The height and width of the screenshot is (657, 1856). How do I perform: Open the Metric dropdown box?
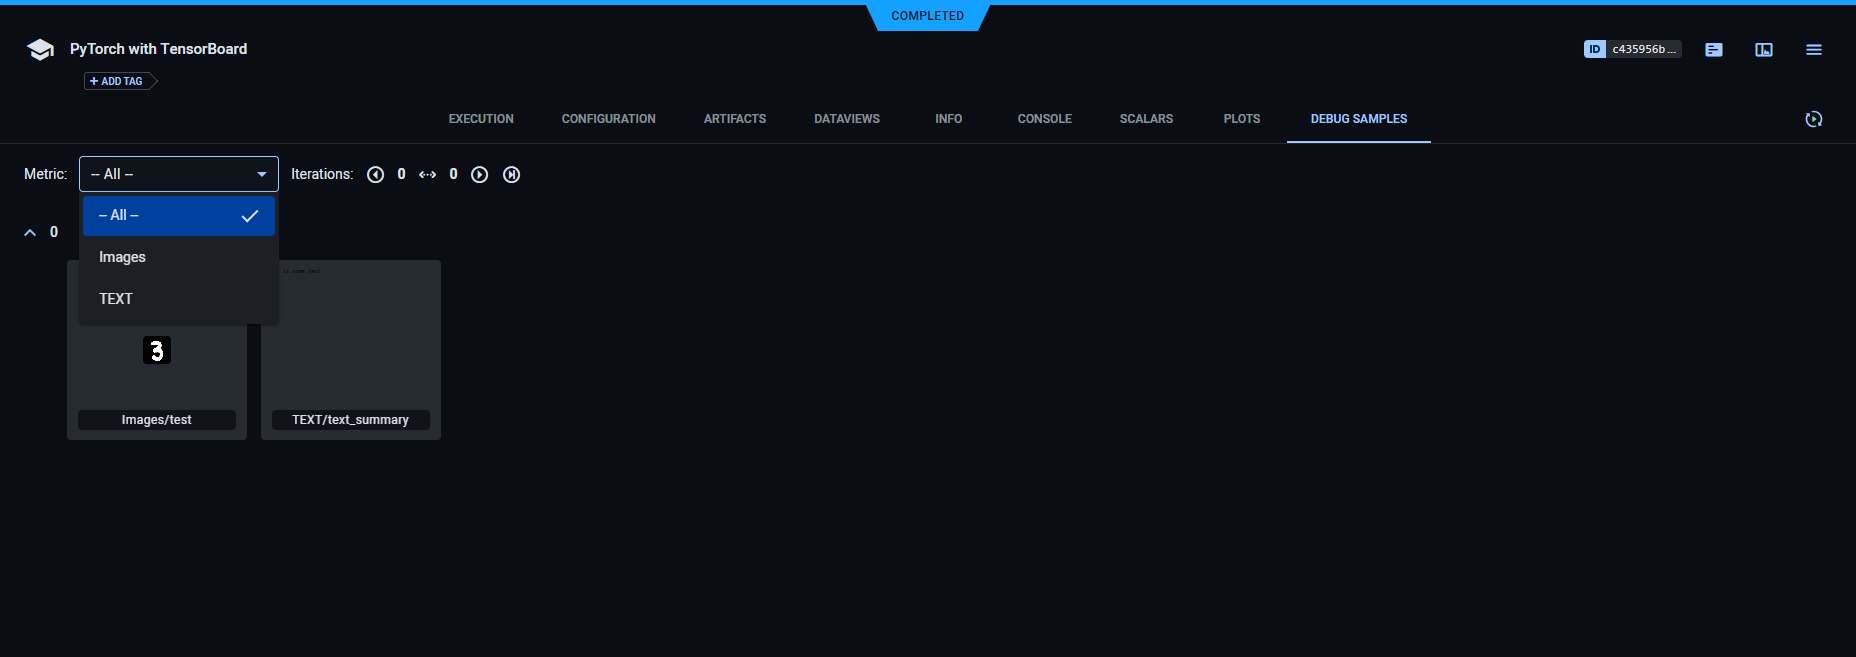[x=178, y=174]
